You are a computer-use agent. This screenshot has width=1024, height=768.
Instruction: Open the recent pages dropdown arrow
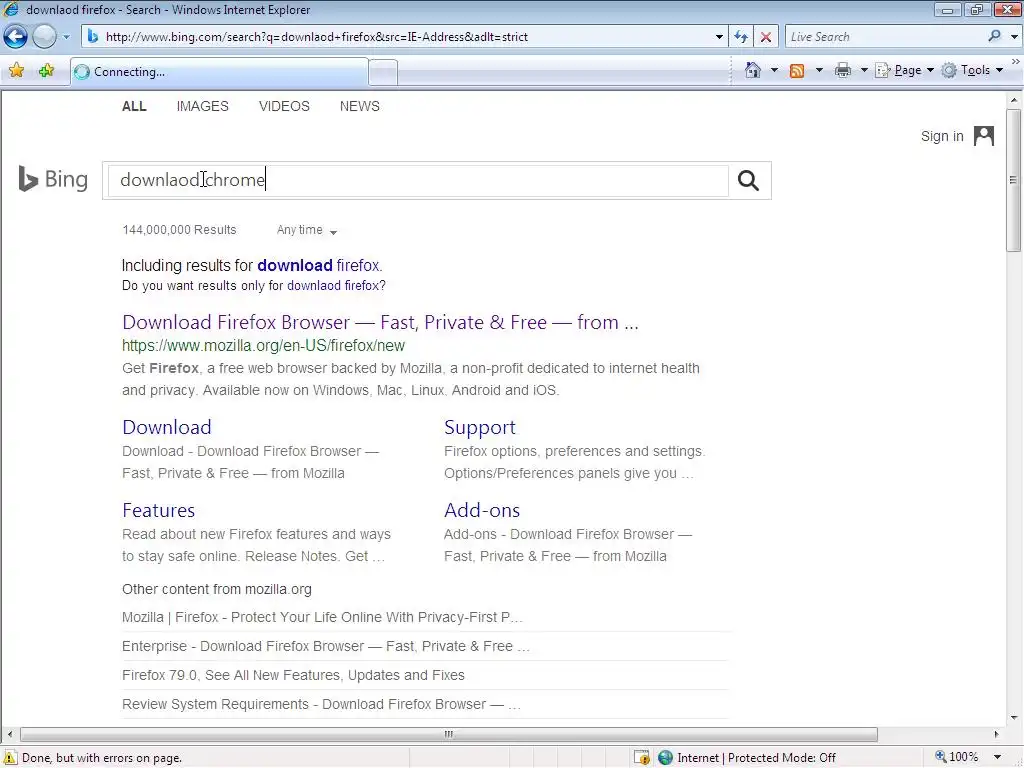coord(66,37)
